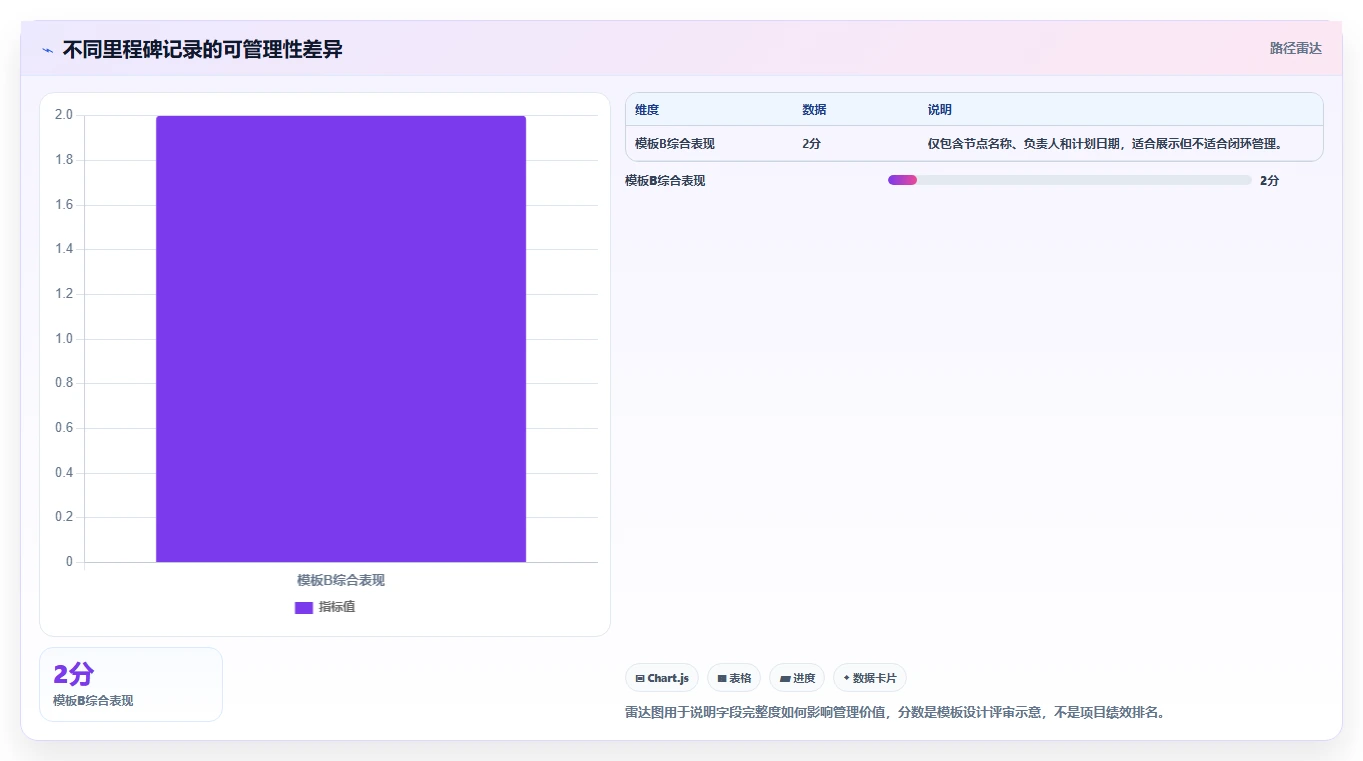Click the footer note about 雷达图
Image resolution: width=1363 pixels, height=761 pixels.
pyautogui.click(x=895, y=713)
